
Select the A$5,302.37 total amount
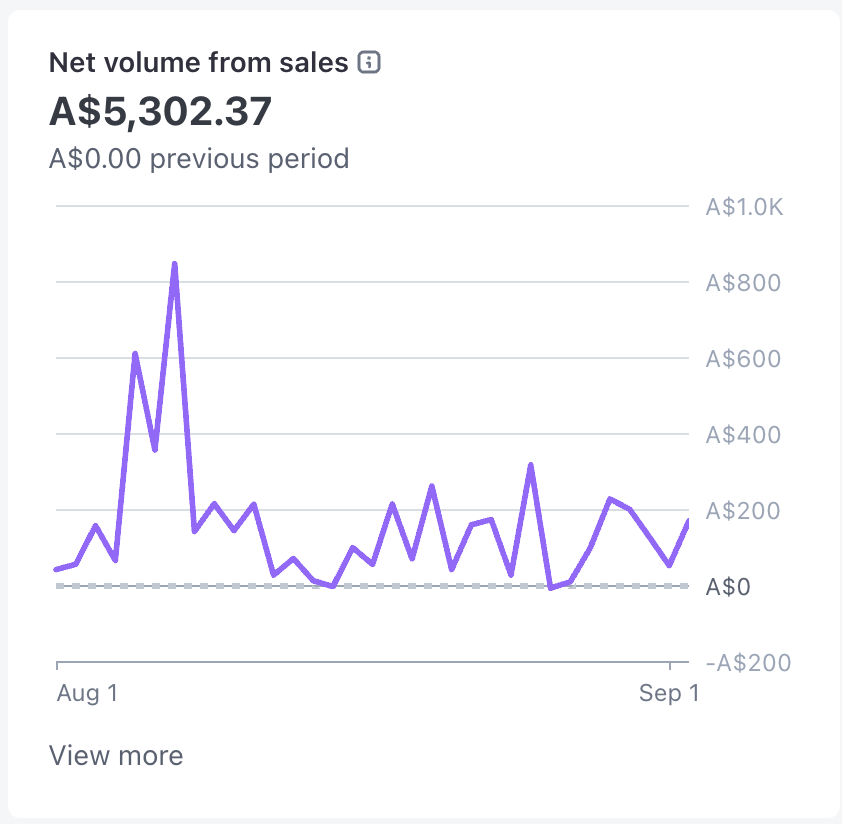click(161, 112)
